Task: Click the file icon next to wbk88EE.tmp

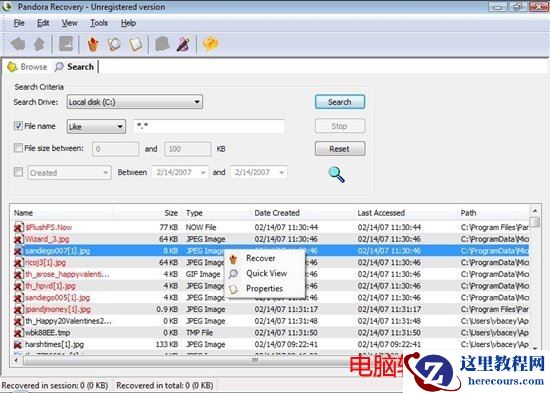Action: coord(18,333)
